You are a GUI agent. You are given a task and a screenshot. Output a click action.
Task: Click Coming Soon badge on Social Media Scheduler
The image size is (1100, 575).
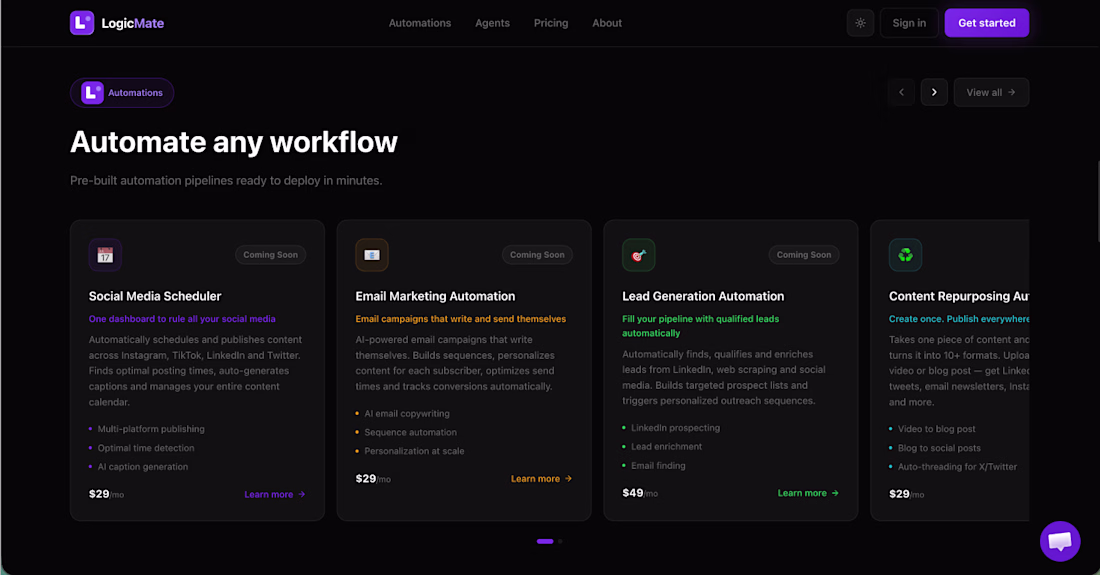(270, 255)
